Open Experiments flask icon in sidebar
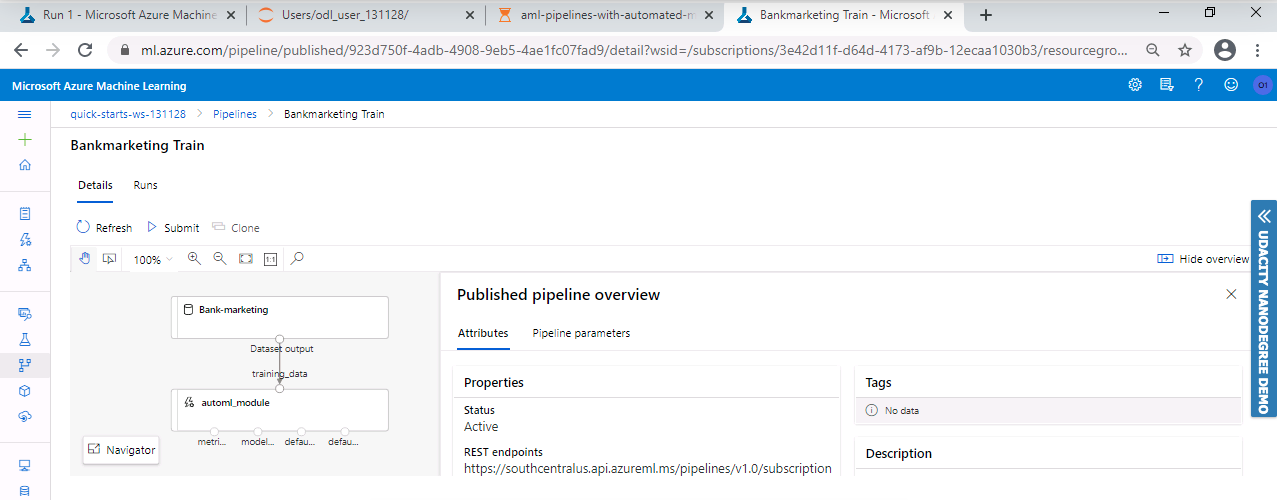Image resolution: width=1277 pixels, height=500 pixels. point(25,340)
